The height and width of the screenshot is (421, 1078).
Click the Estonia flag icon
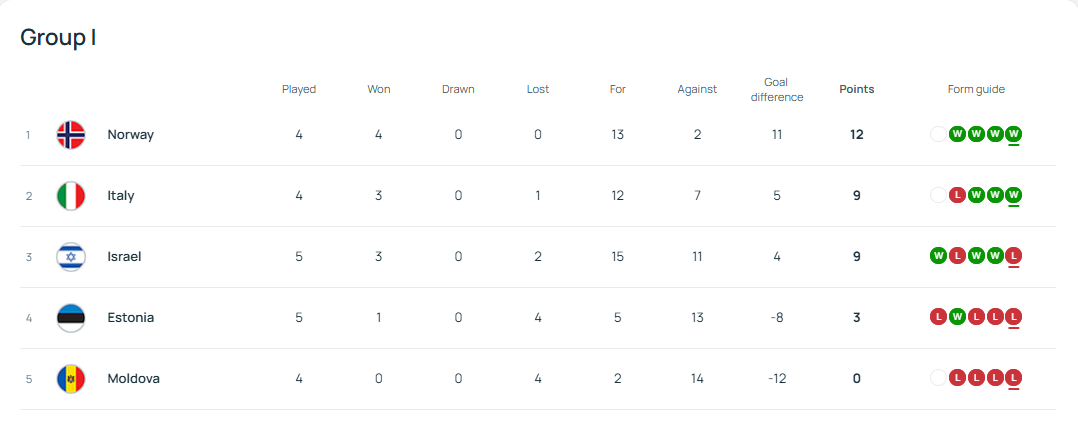click(71, 318)
